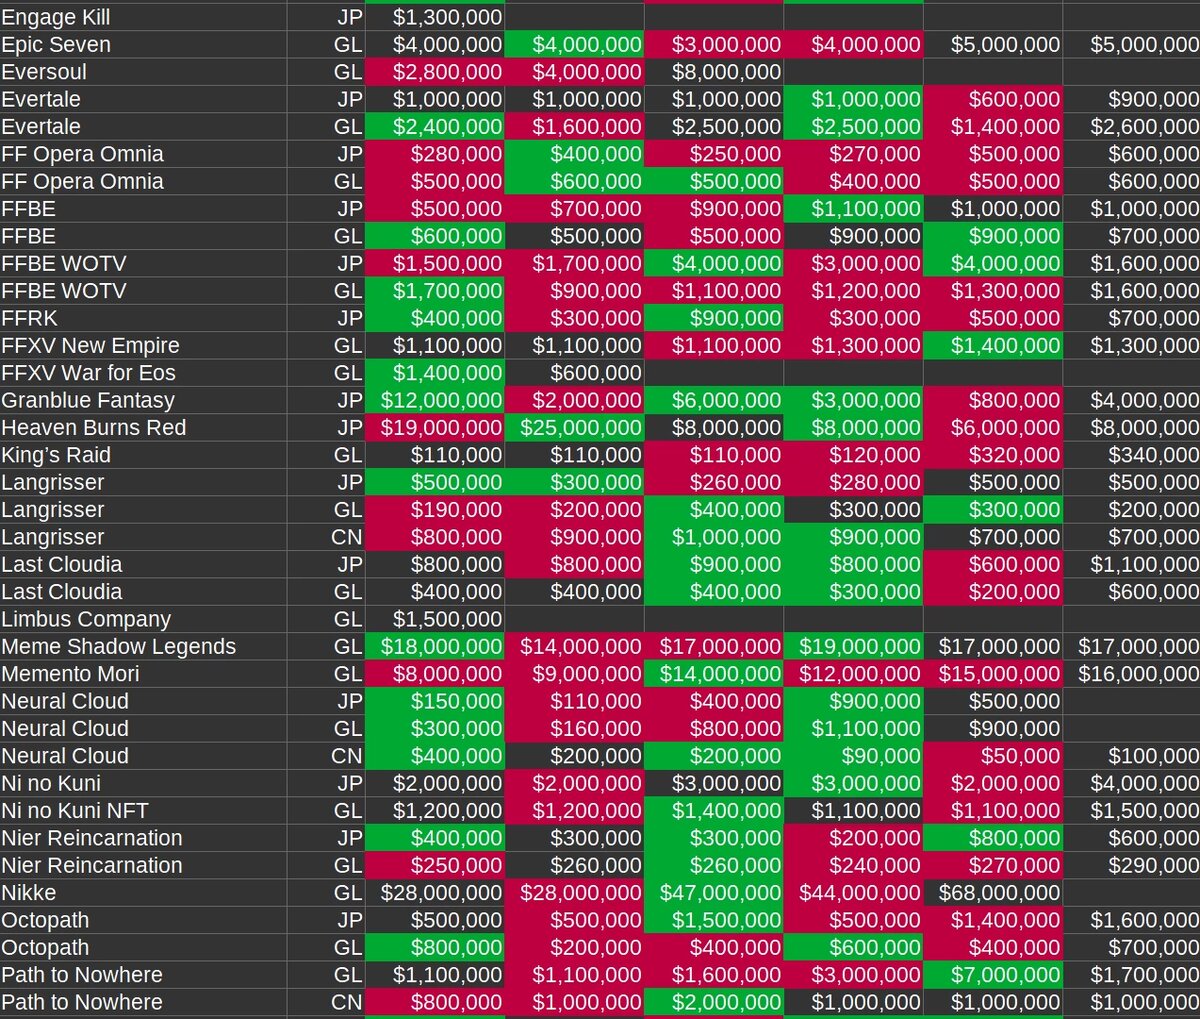
Task: Click $800,000 in the Nier Reincarnation JP row
Action: click(x=993, y=837)
